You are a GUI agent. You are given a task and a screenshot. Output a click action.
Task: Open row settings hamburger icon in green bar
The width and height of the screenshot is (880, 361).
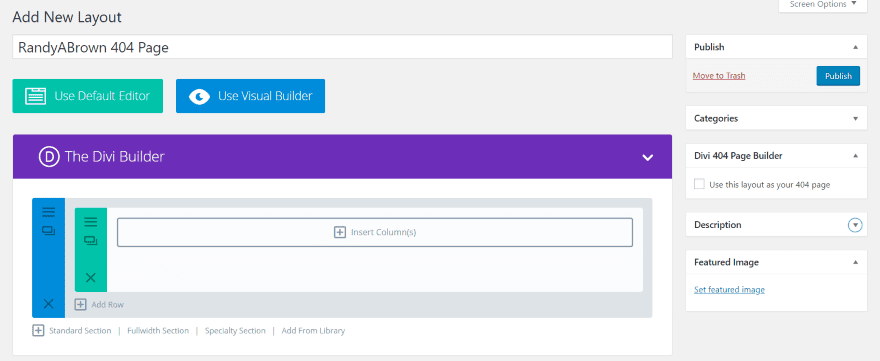pyautogui.click(x=90, y=222)
